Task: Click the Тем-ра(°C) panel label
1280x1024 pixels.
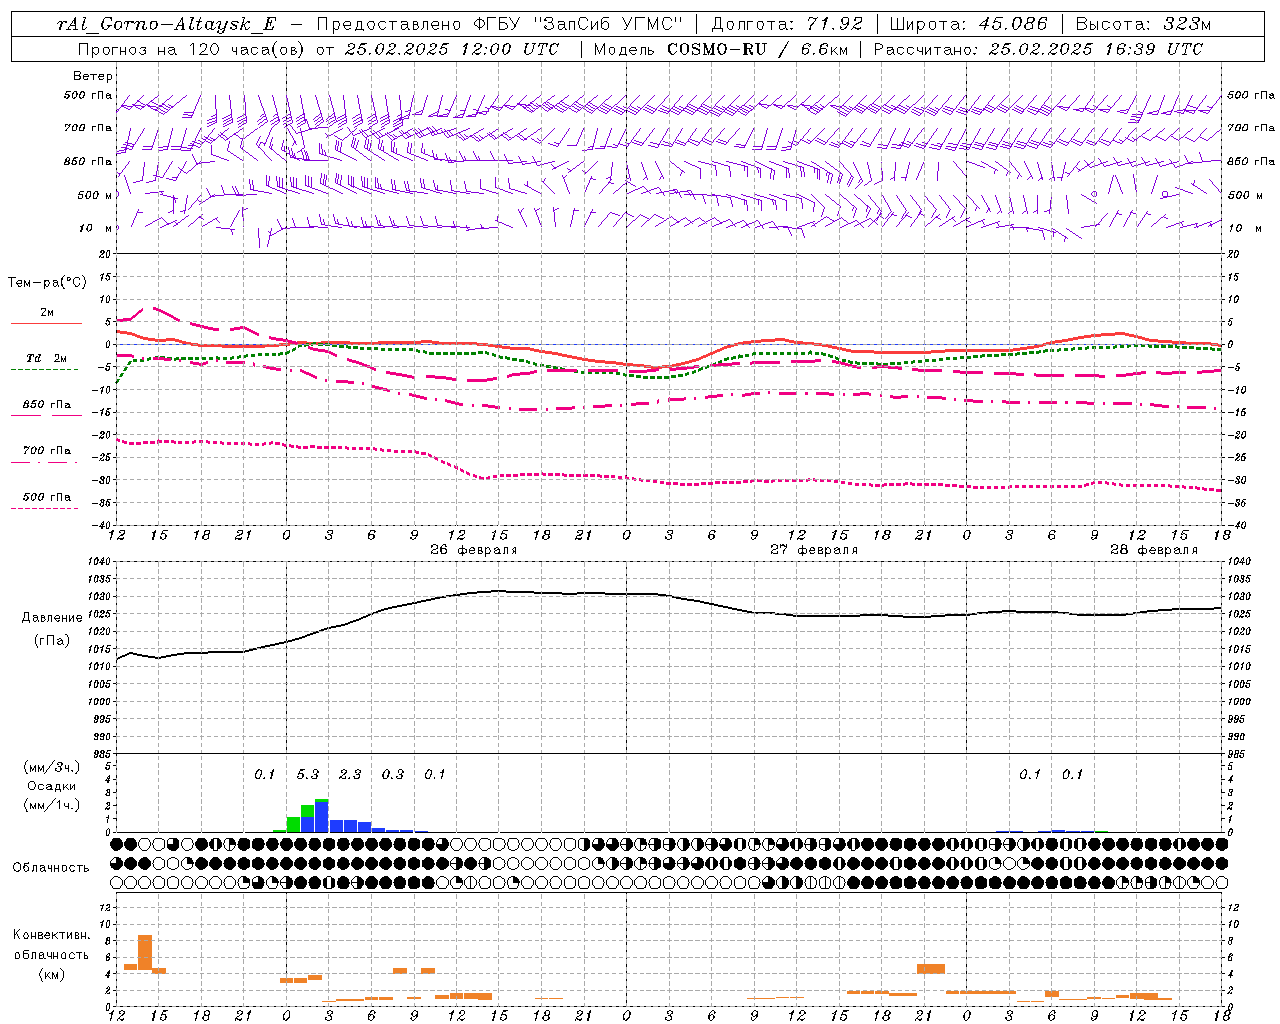Action: click(47, 282)
